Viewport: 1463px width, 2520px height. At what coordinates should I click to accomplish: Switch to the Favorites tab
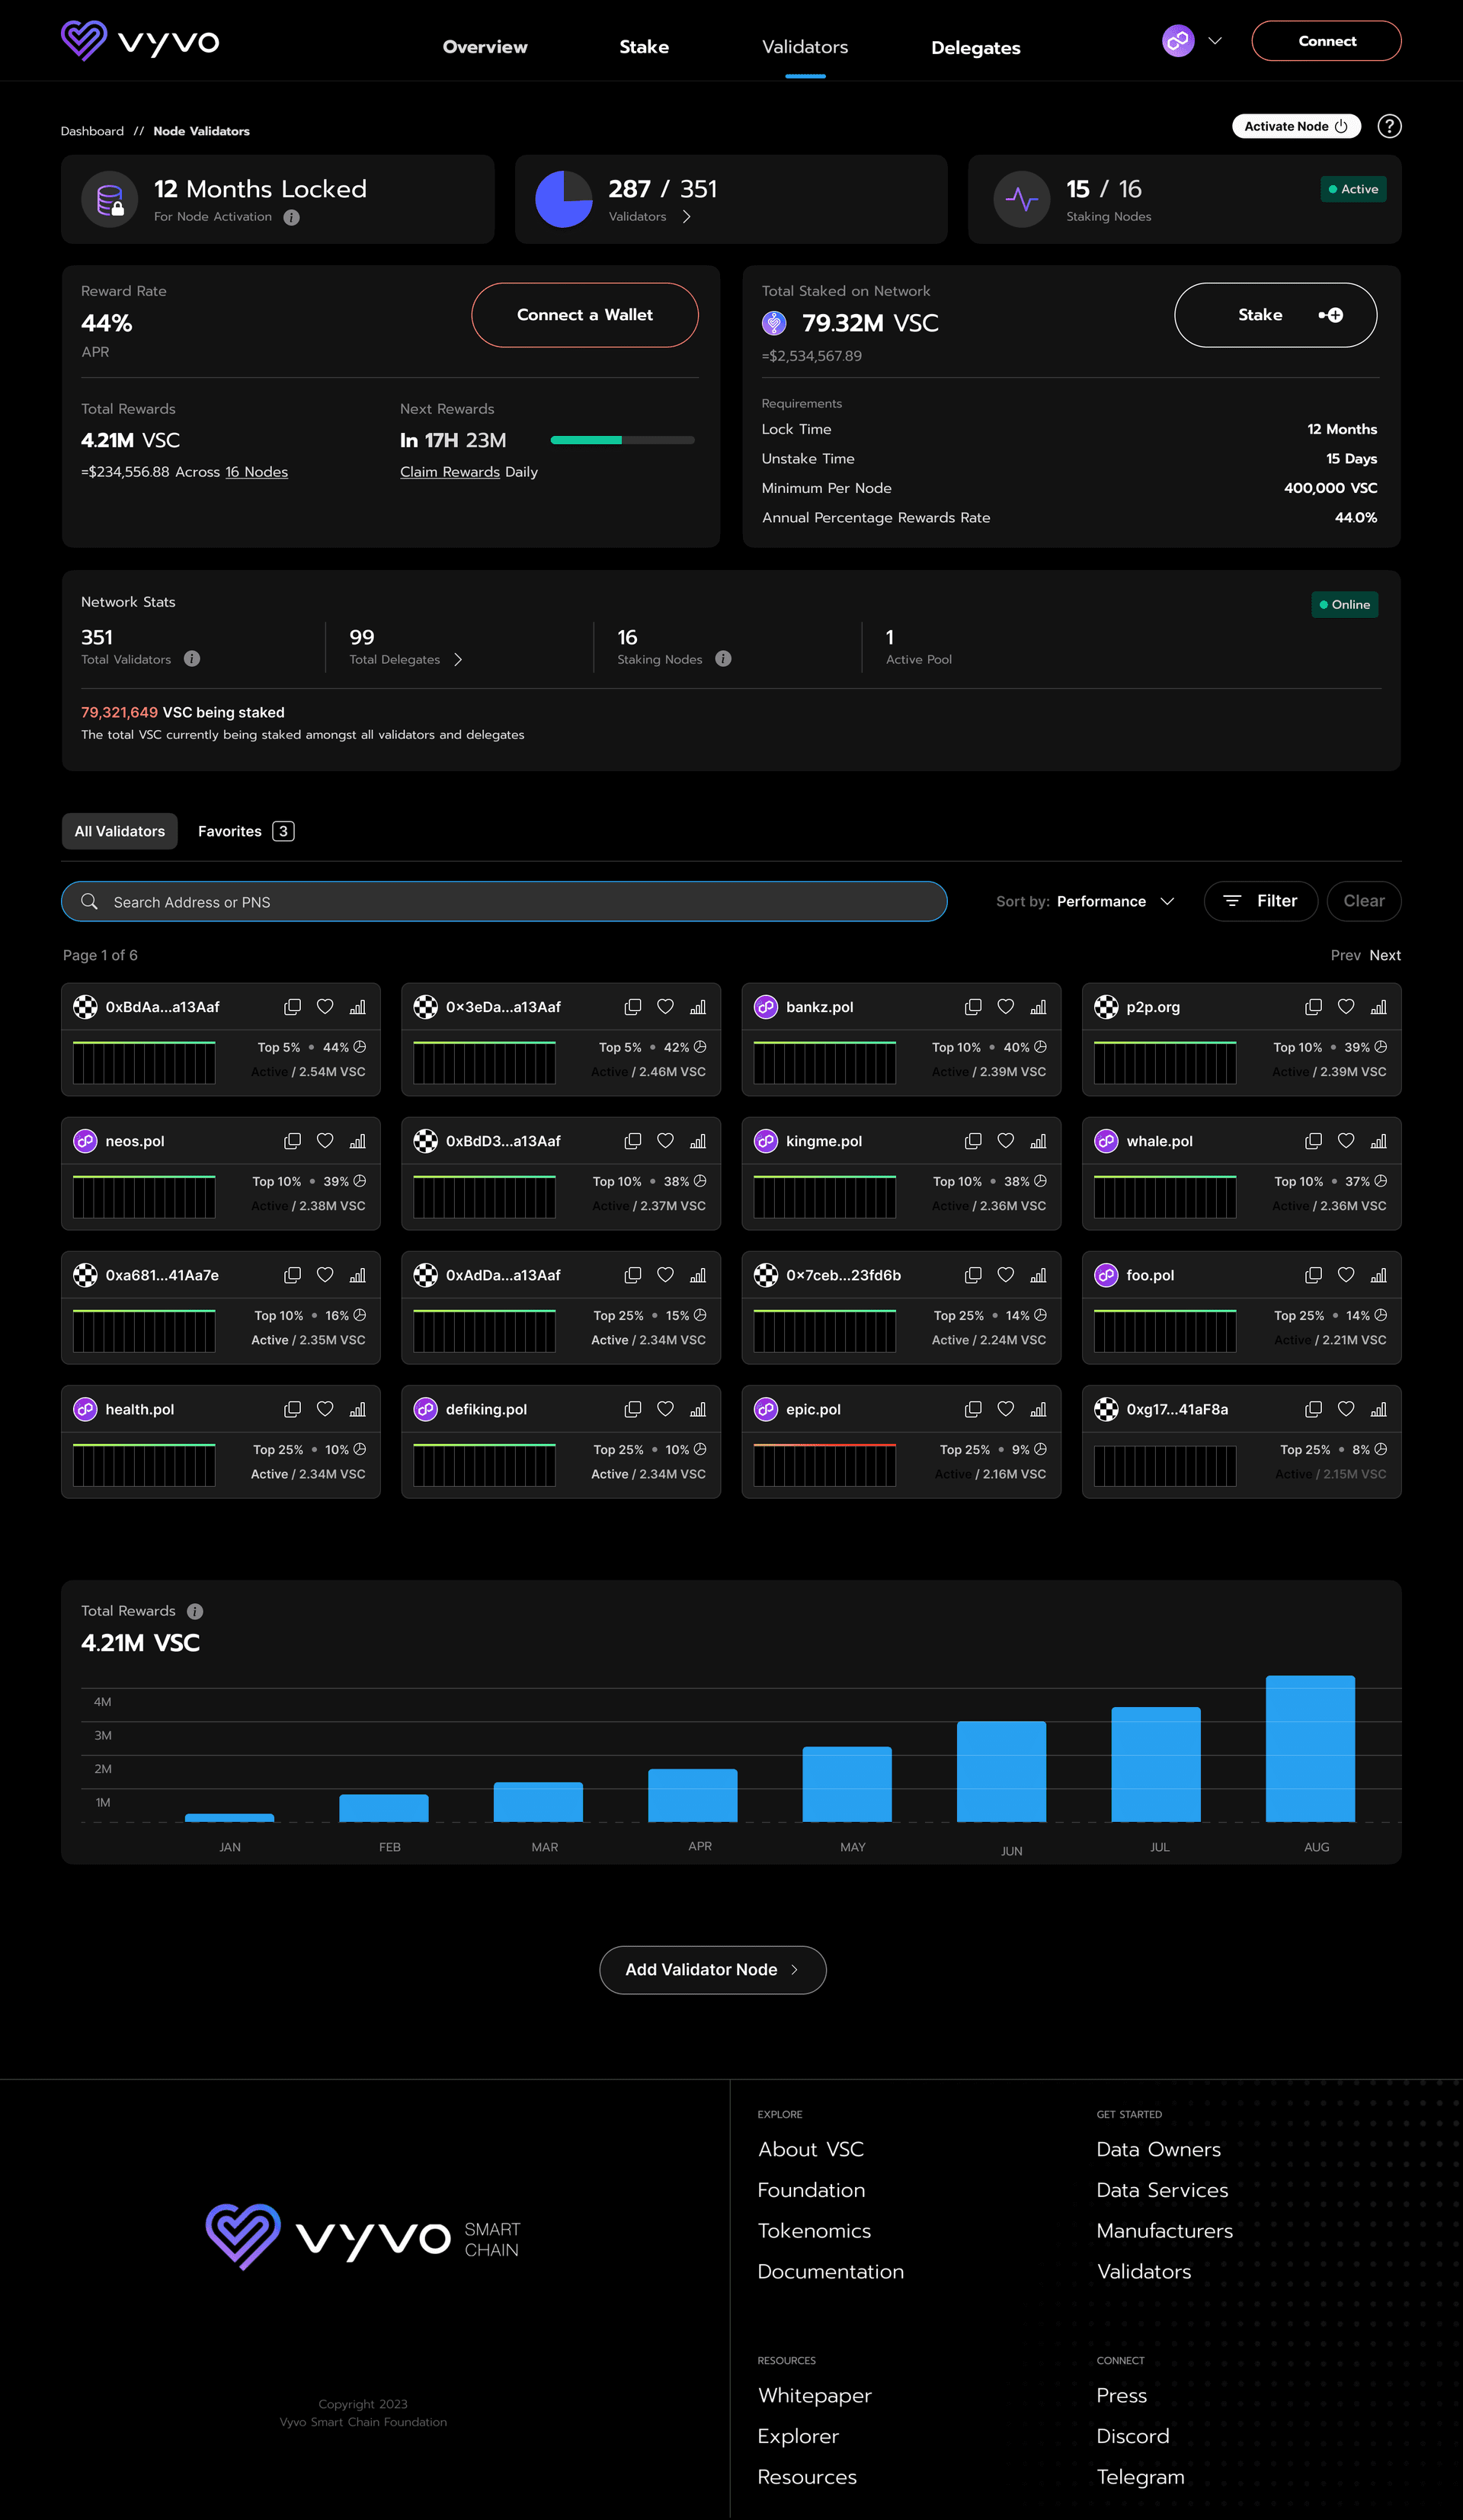tap(246, 831)
